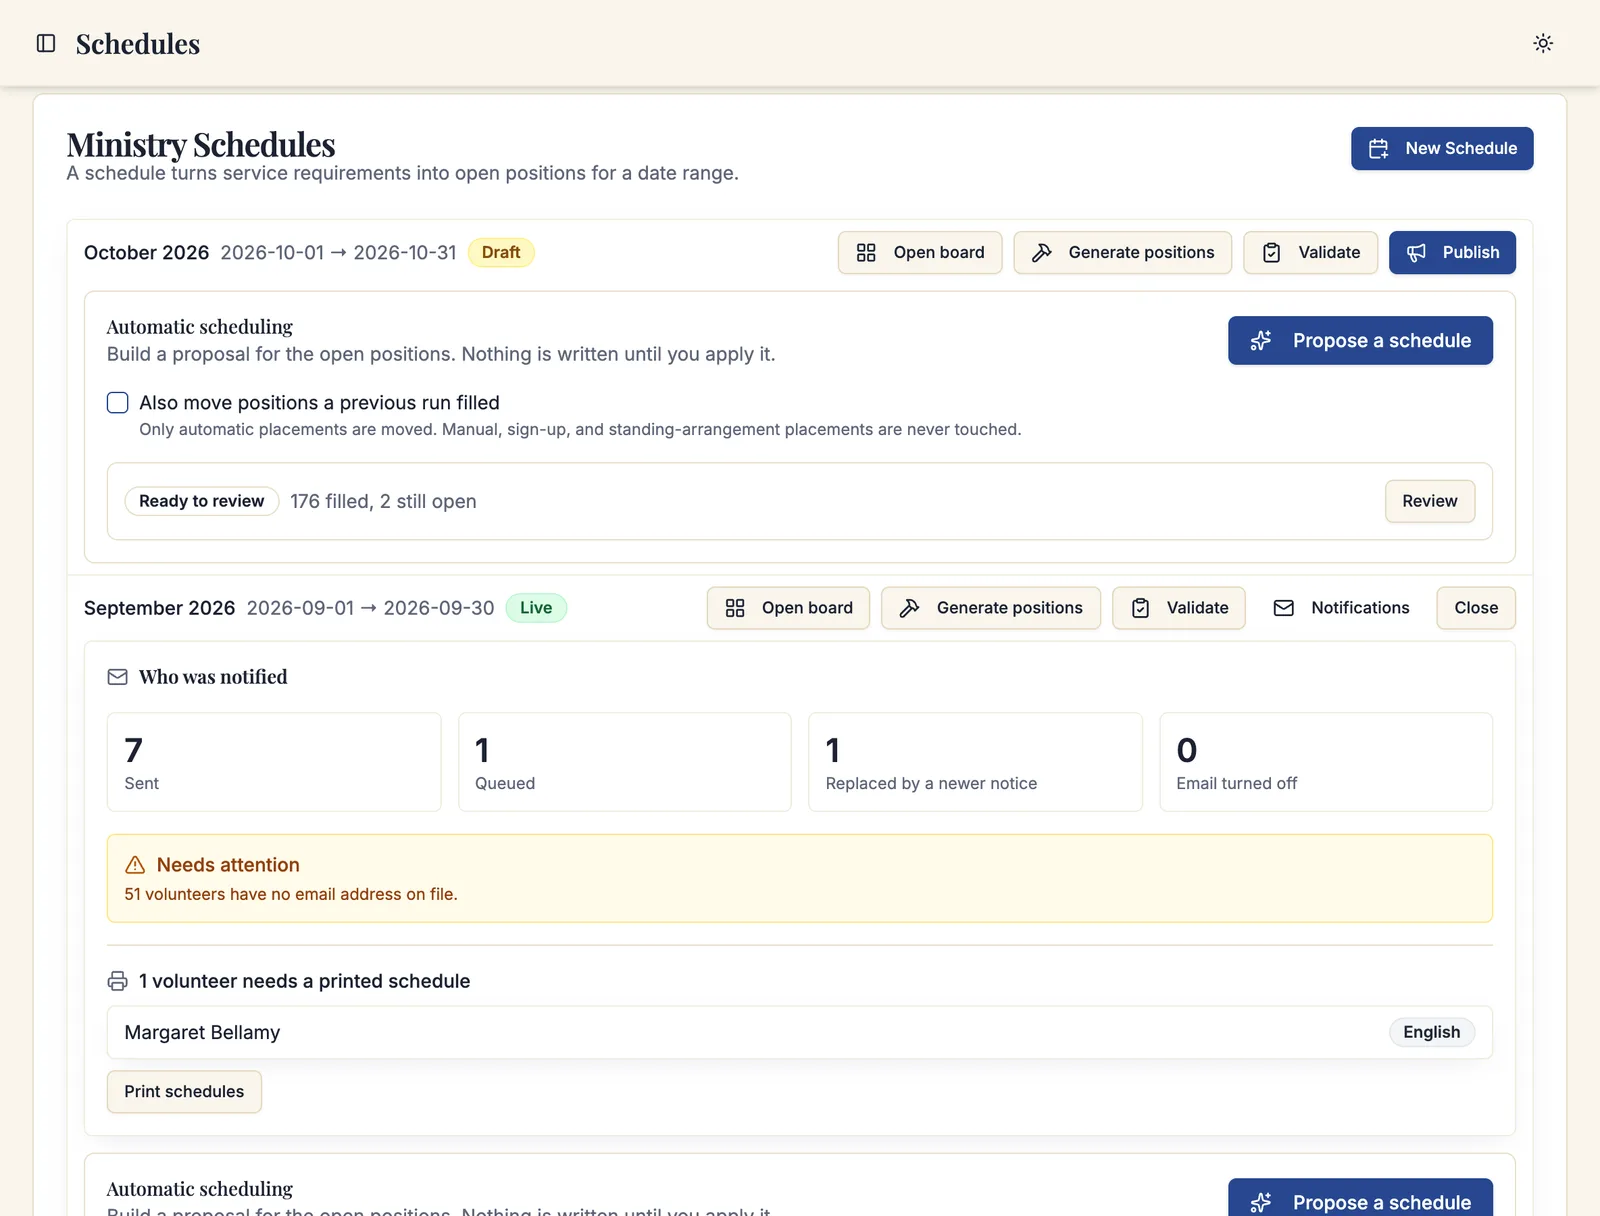Image resolution: width=1600 pixels, height=1216 pixels.
Task: Open board for October 2026
Action: (x=920, y=252)
